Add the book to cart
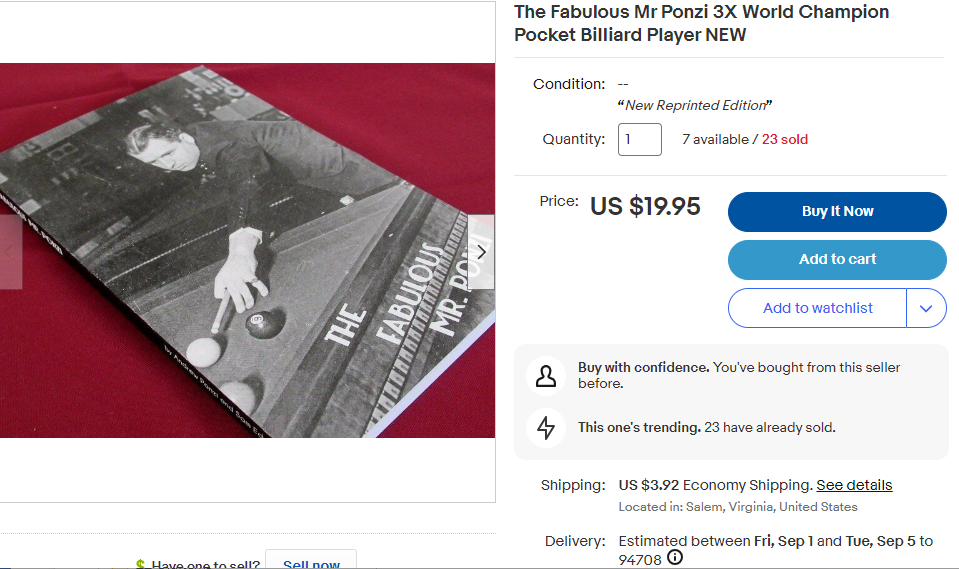The image size is (959, 569). point(837,259)
